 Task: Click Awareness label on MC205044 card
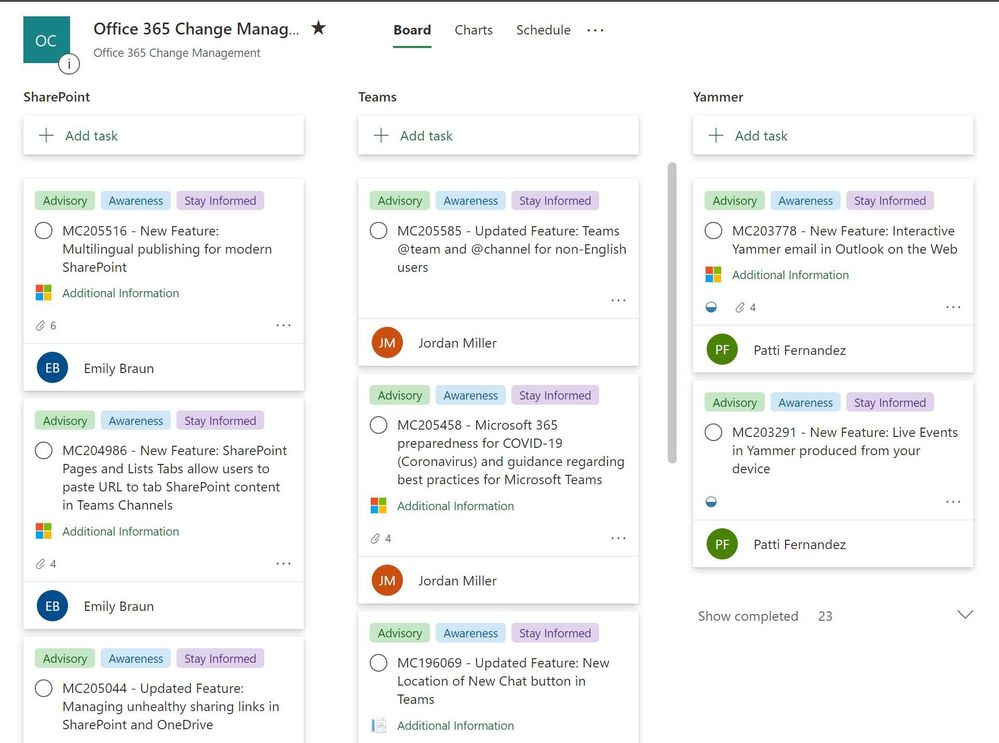point(136,658)
